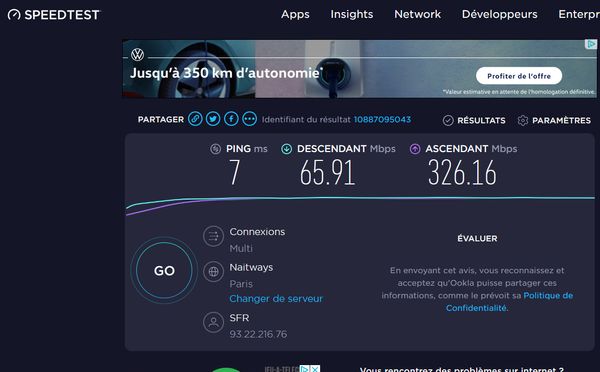Click the Paris server location text
Screen dimensions: 600x372
pyautogui.click(x=241, y=284)
